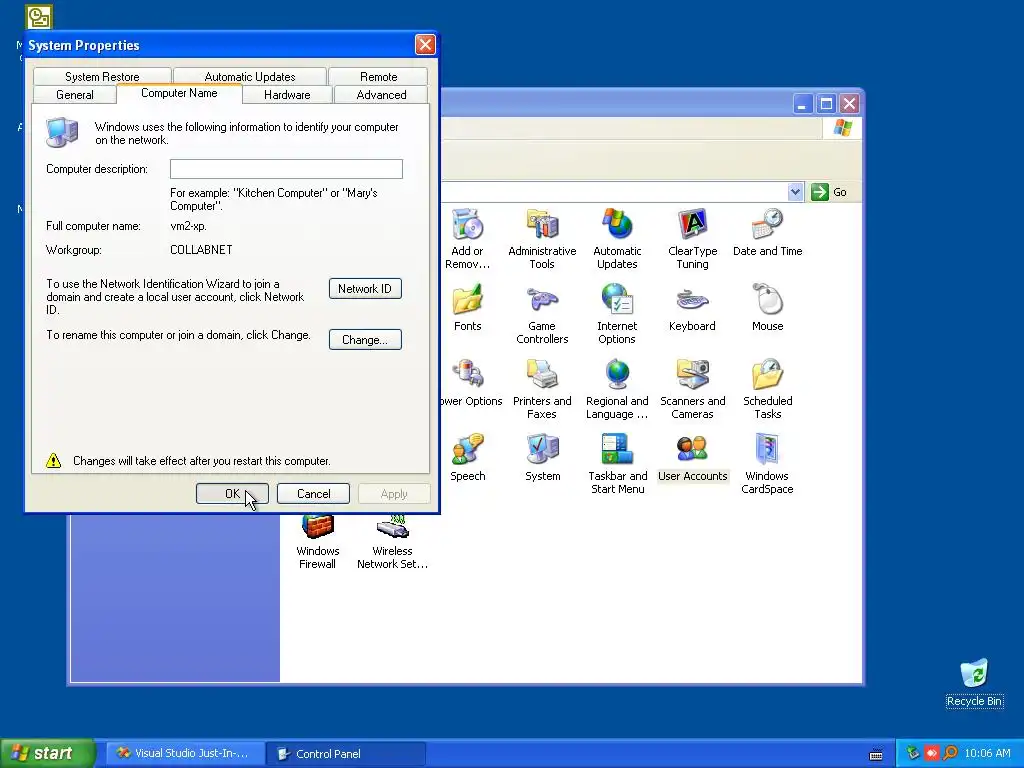Screen dimensions: 1024x768
Task: Open System icon in Control Panel
Action: click(x=543, y=458)
